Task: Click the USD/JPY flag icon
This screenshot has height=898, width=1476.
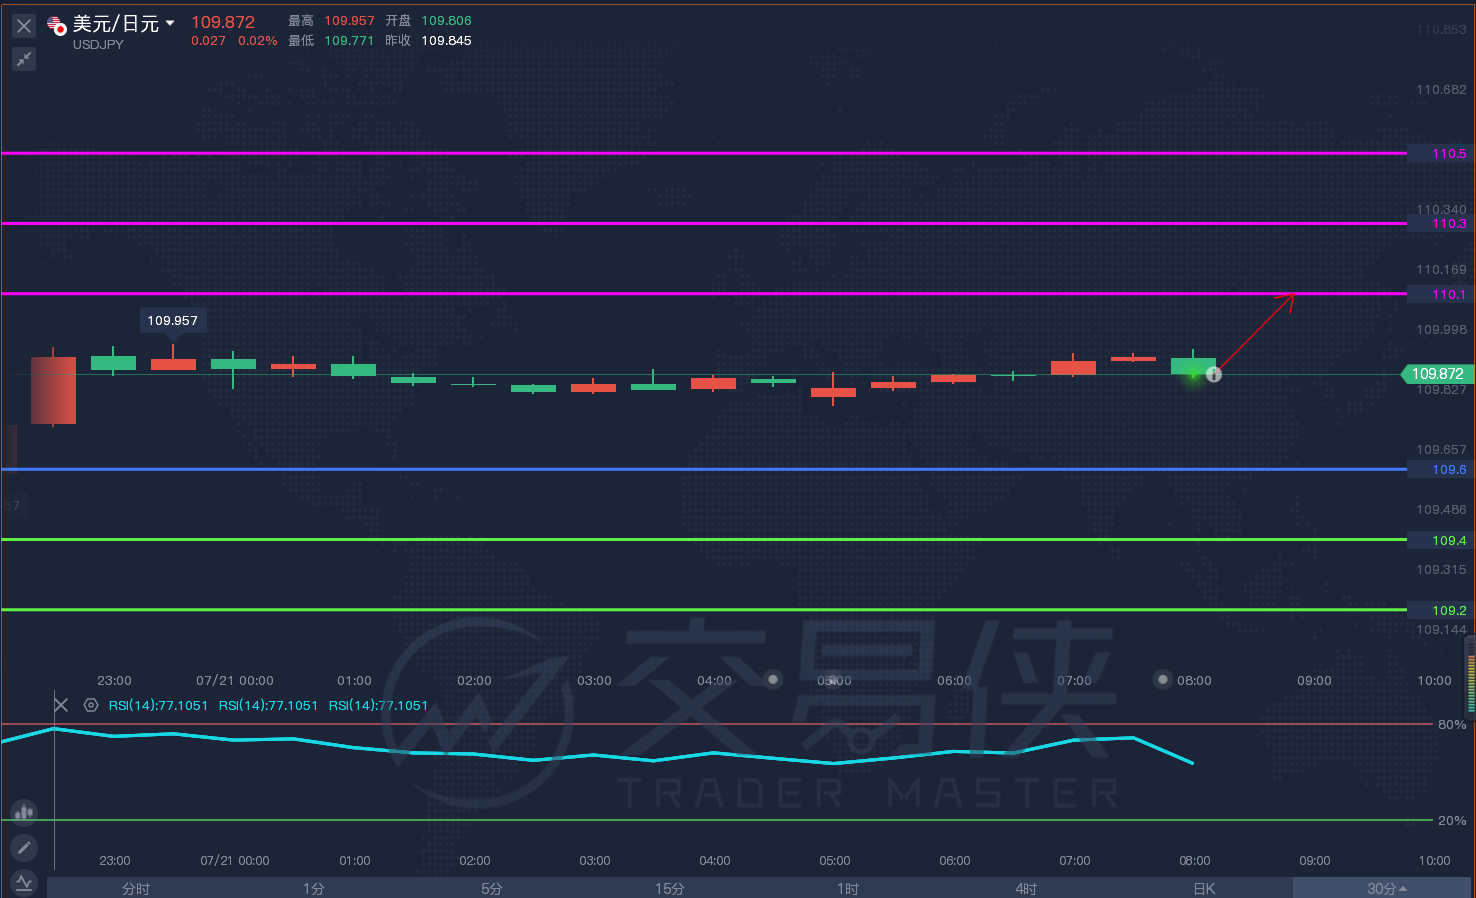Action: click(56, 25)
